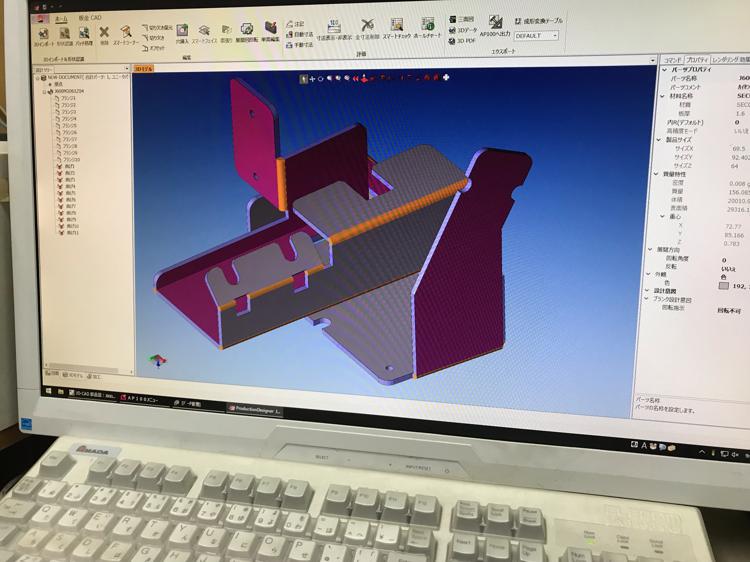Click the delete all dimensions icon
750x562 pixels.
point(367,29)
